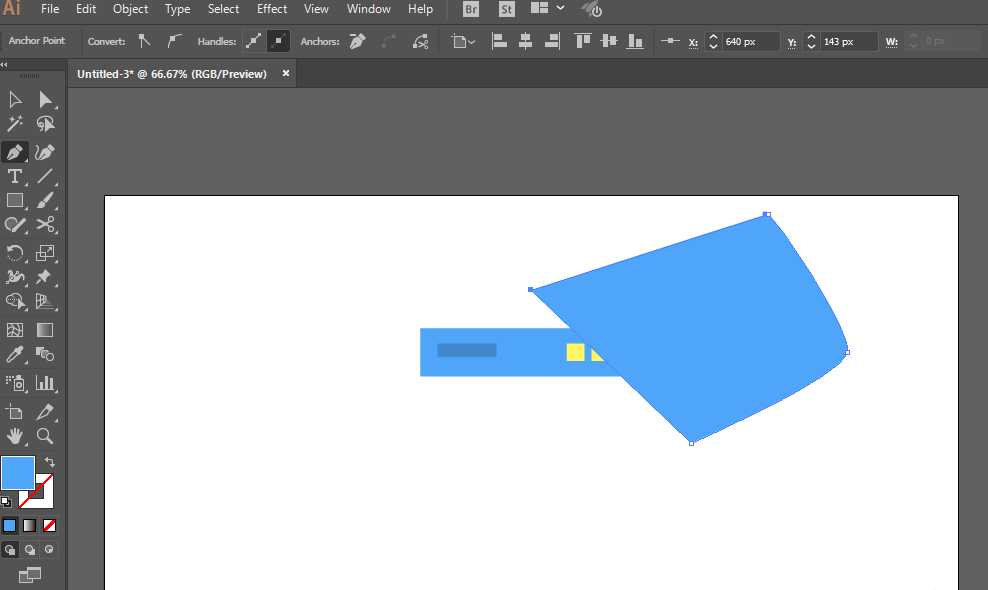Screen dimensions: 988x590
Task: Click the X coordinate stepper arrows
Action: (x=713, y=42)
